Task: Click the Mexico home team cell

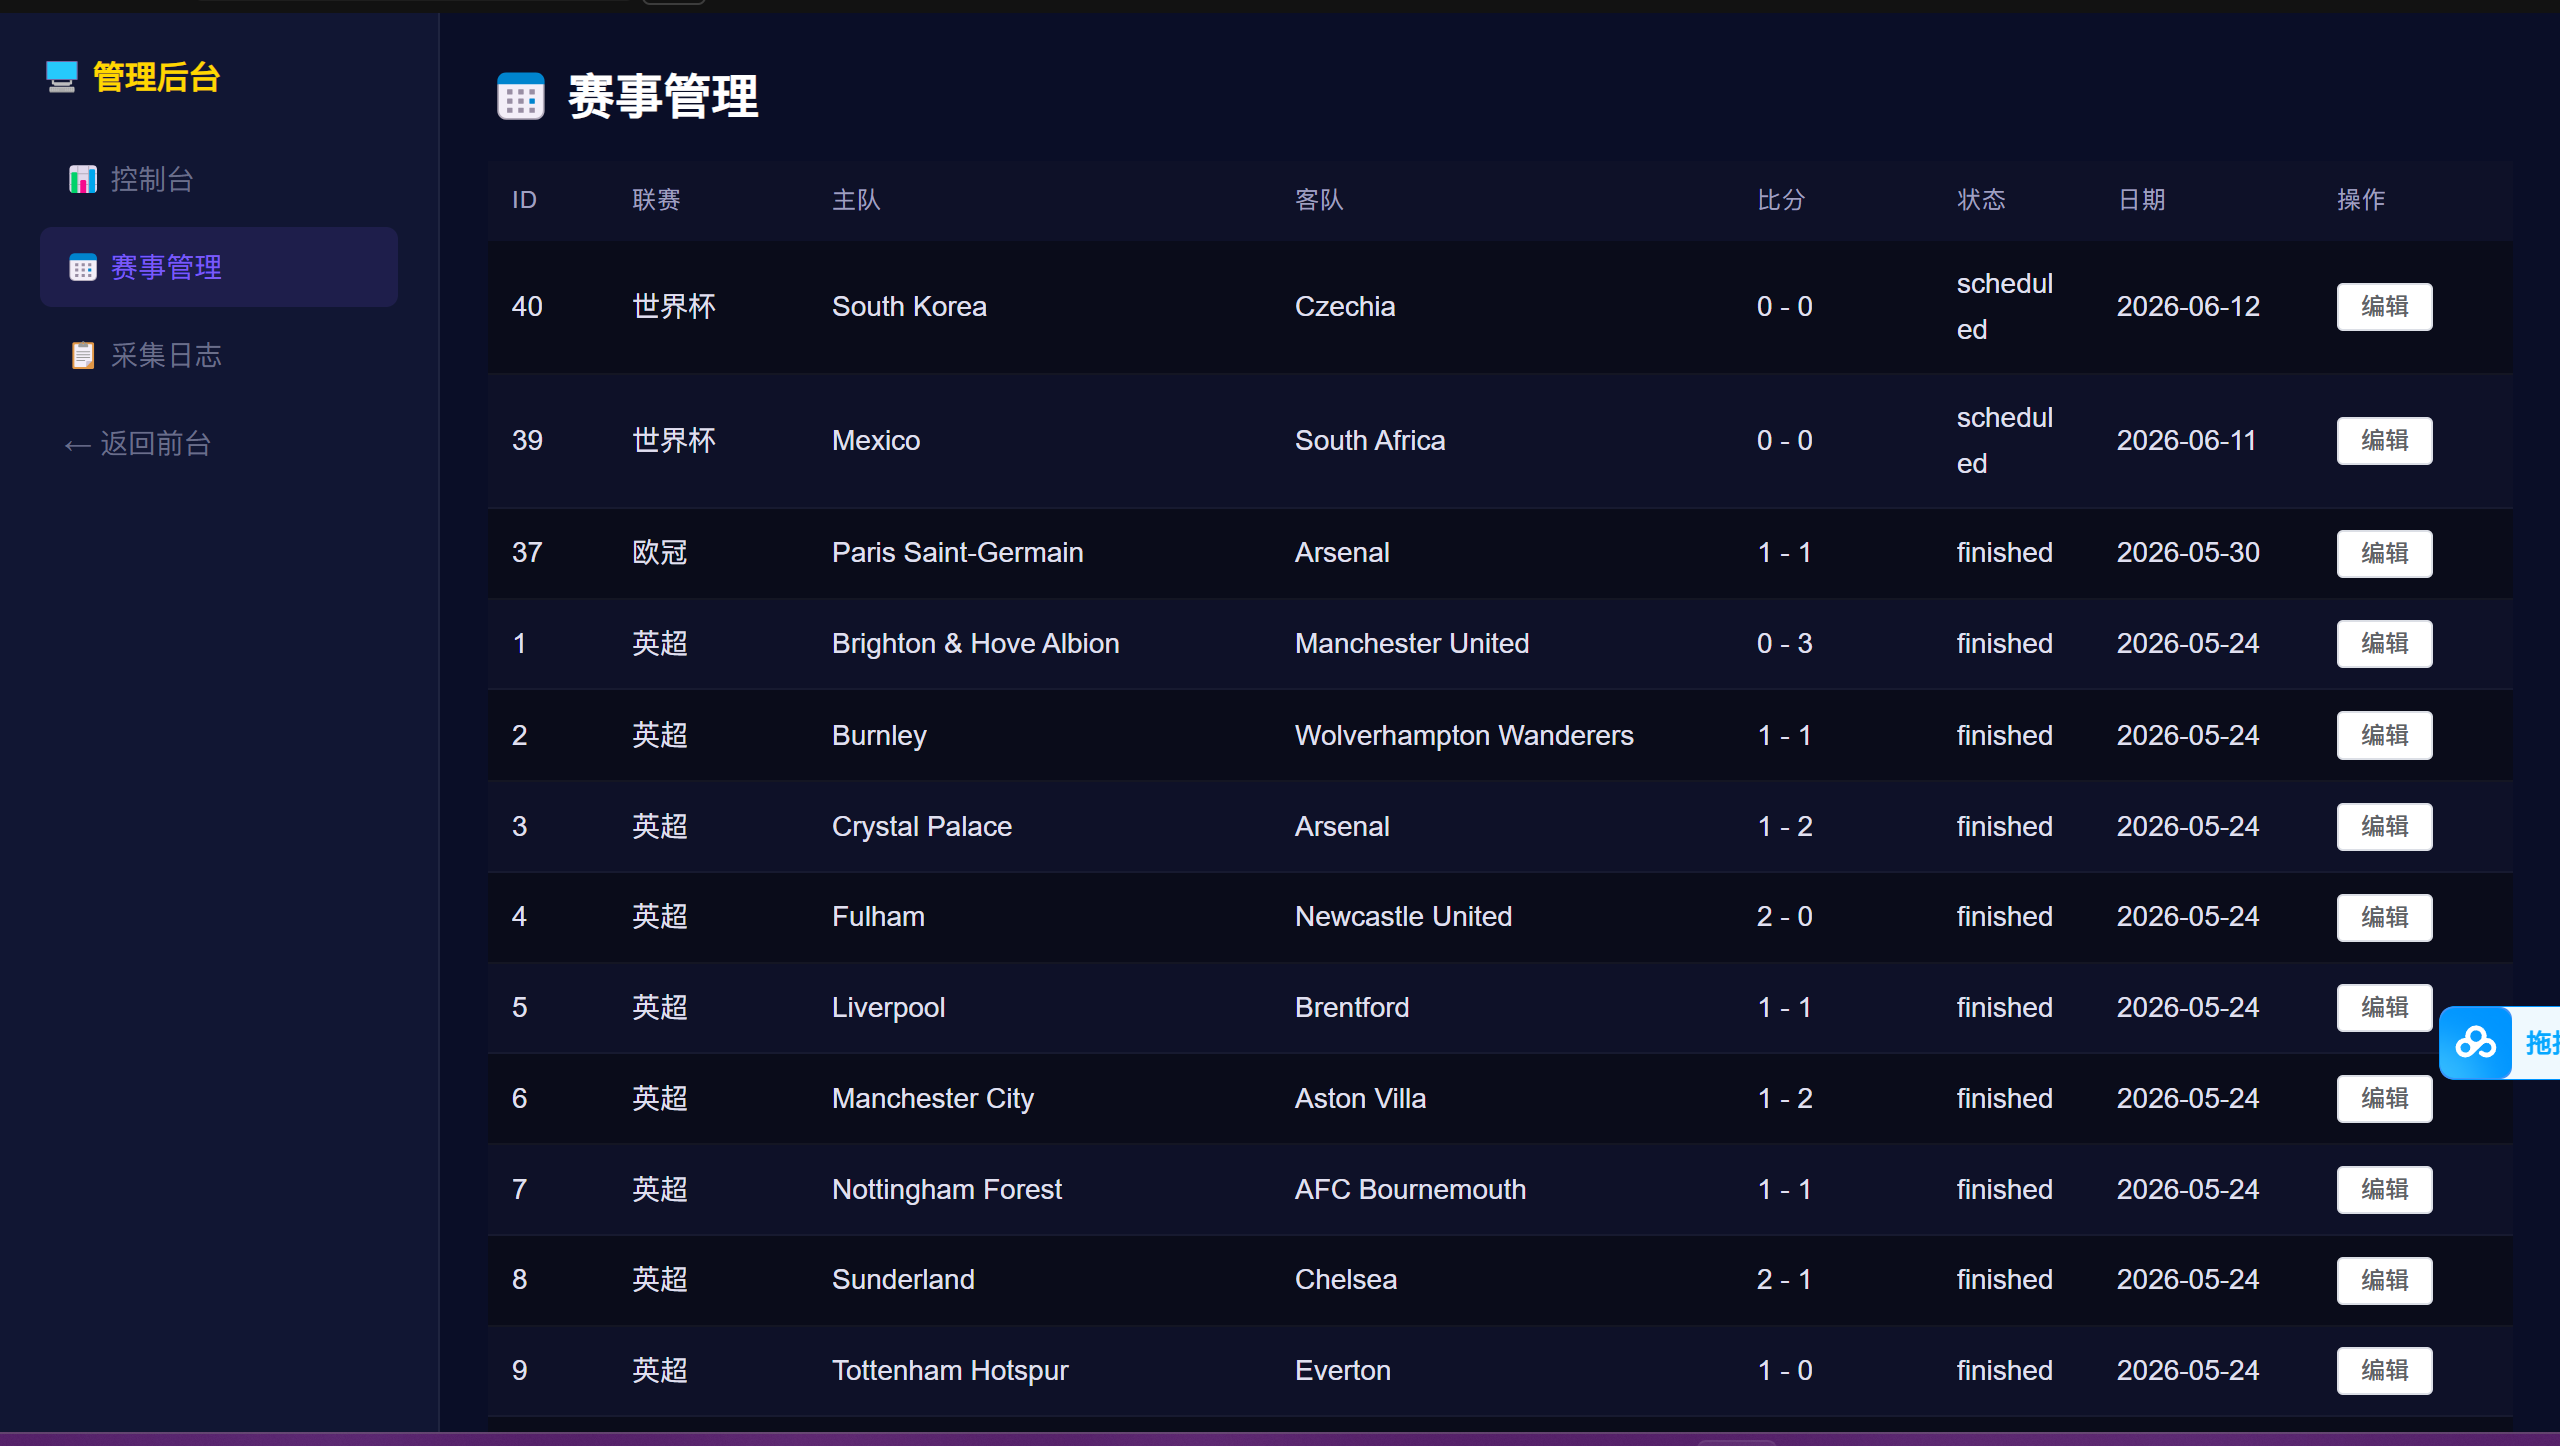Action: click(x=876, y=441)
